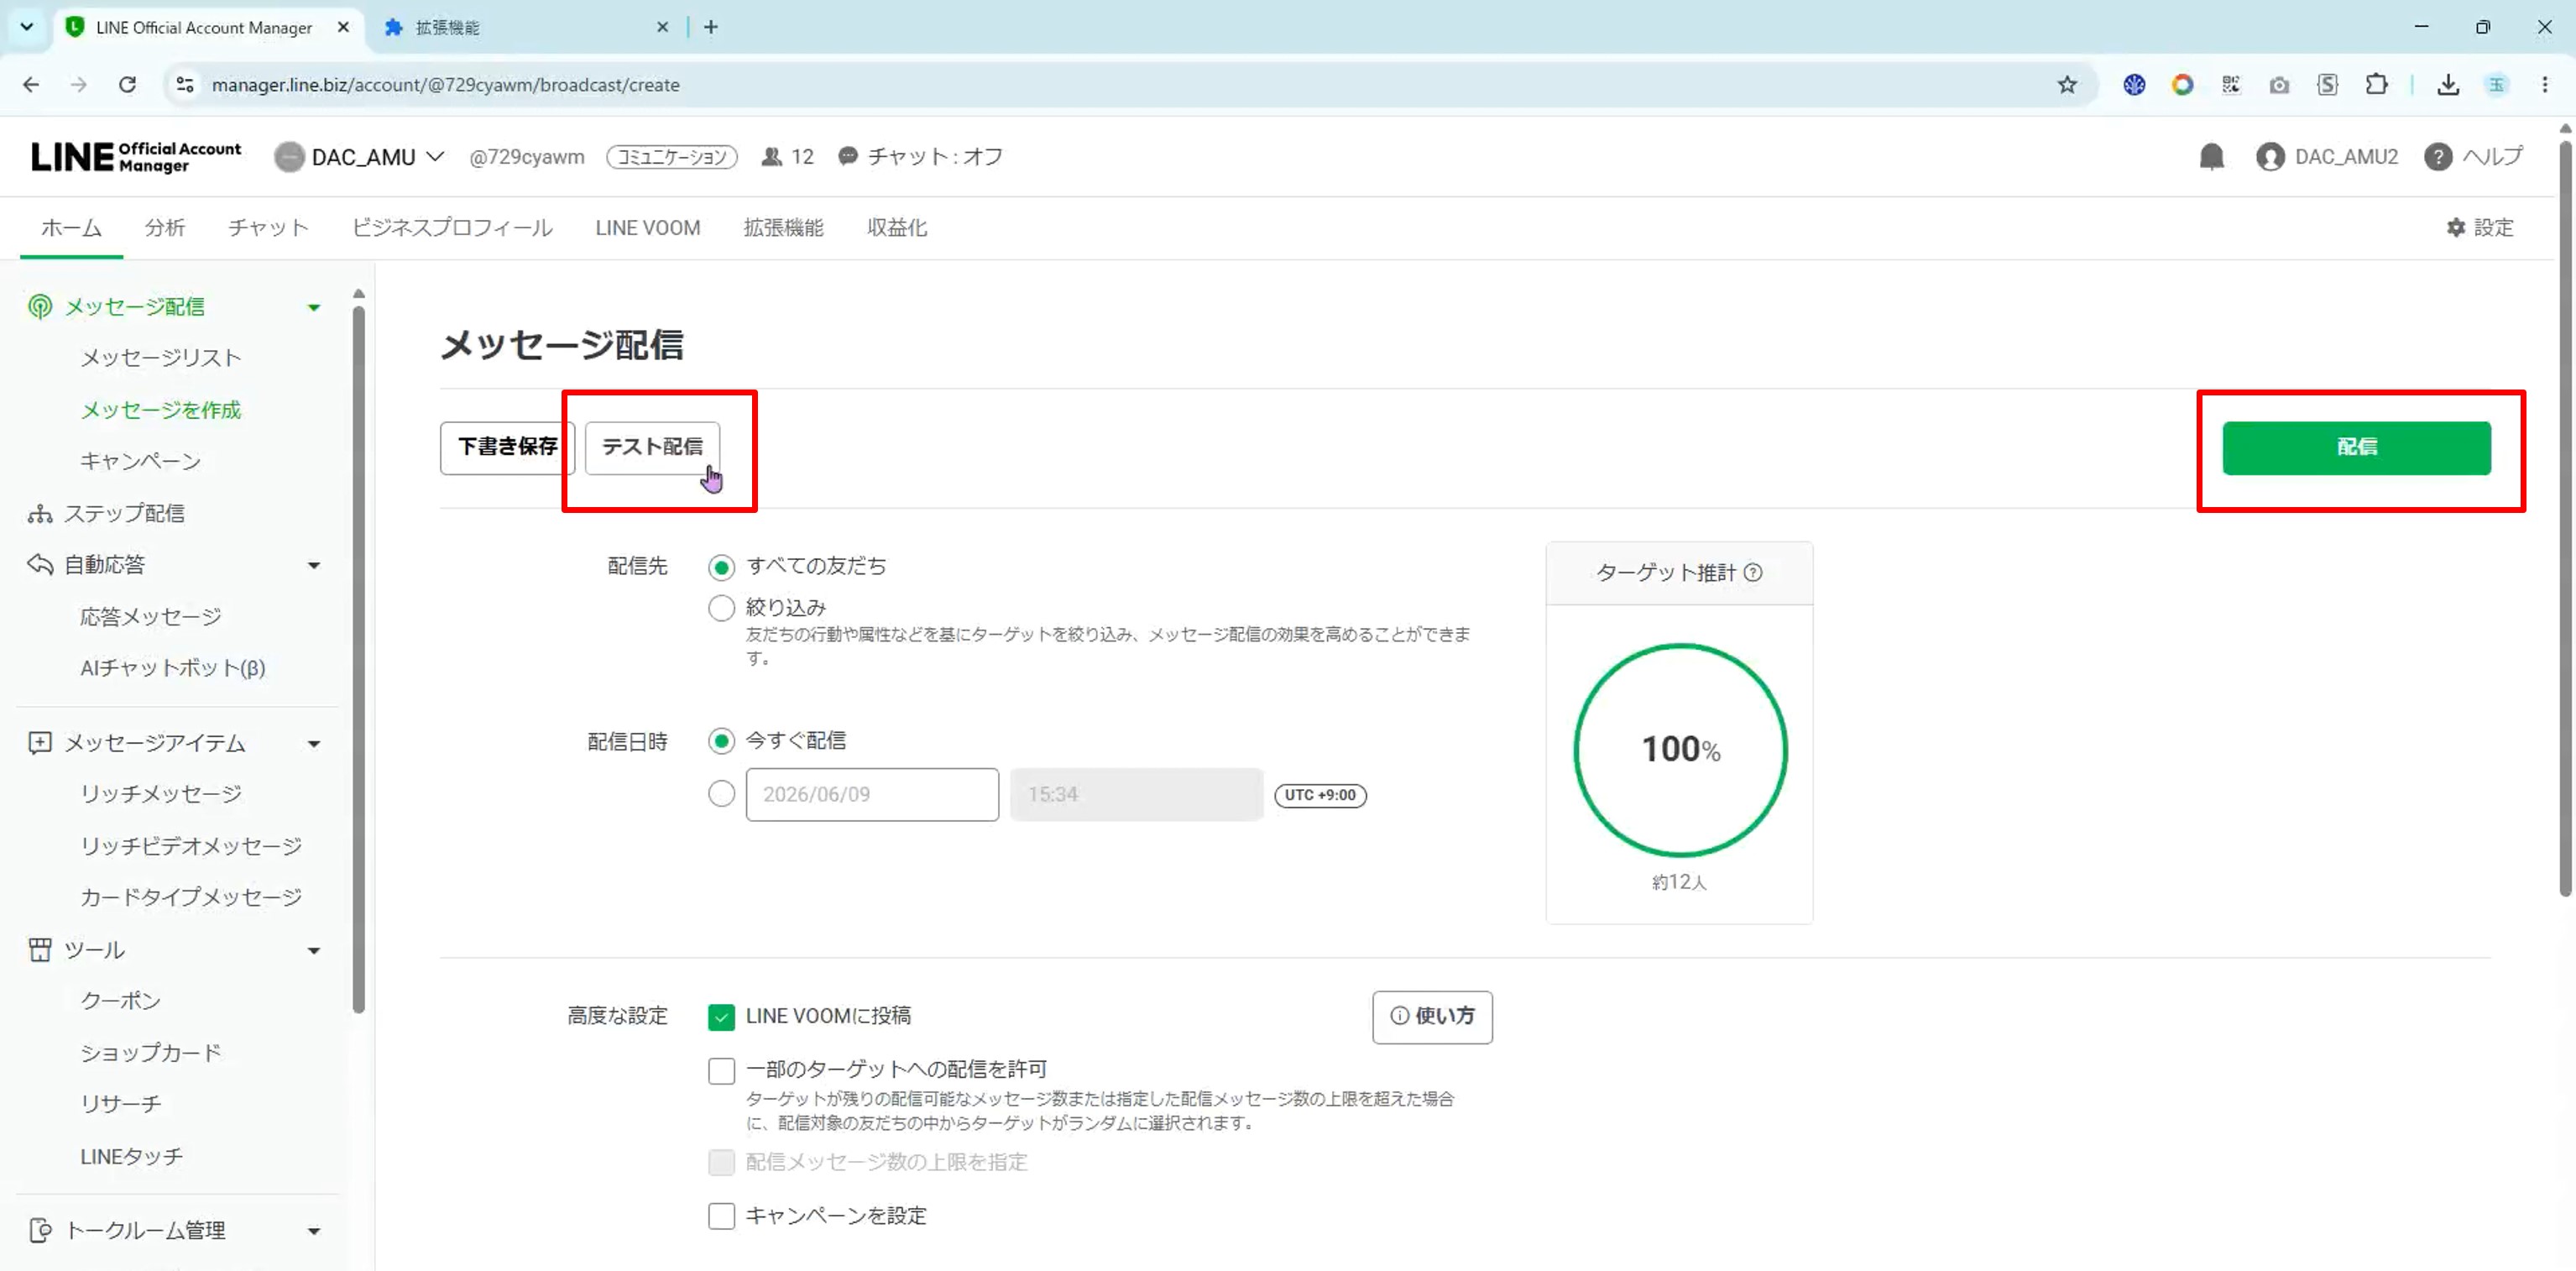Screen dimensions: 2576x1271
Task: Click the browser address bar URL
Action: 446,85
